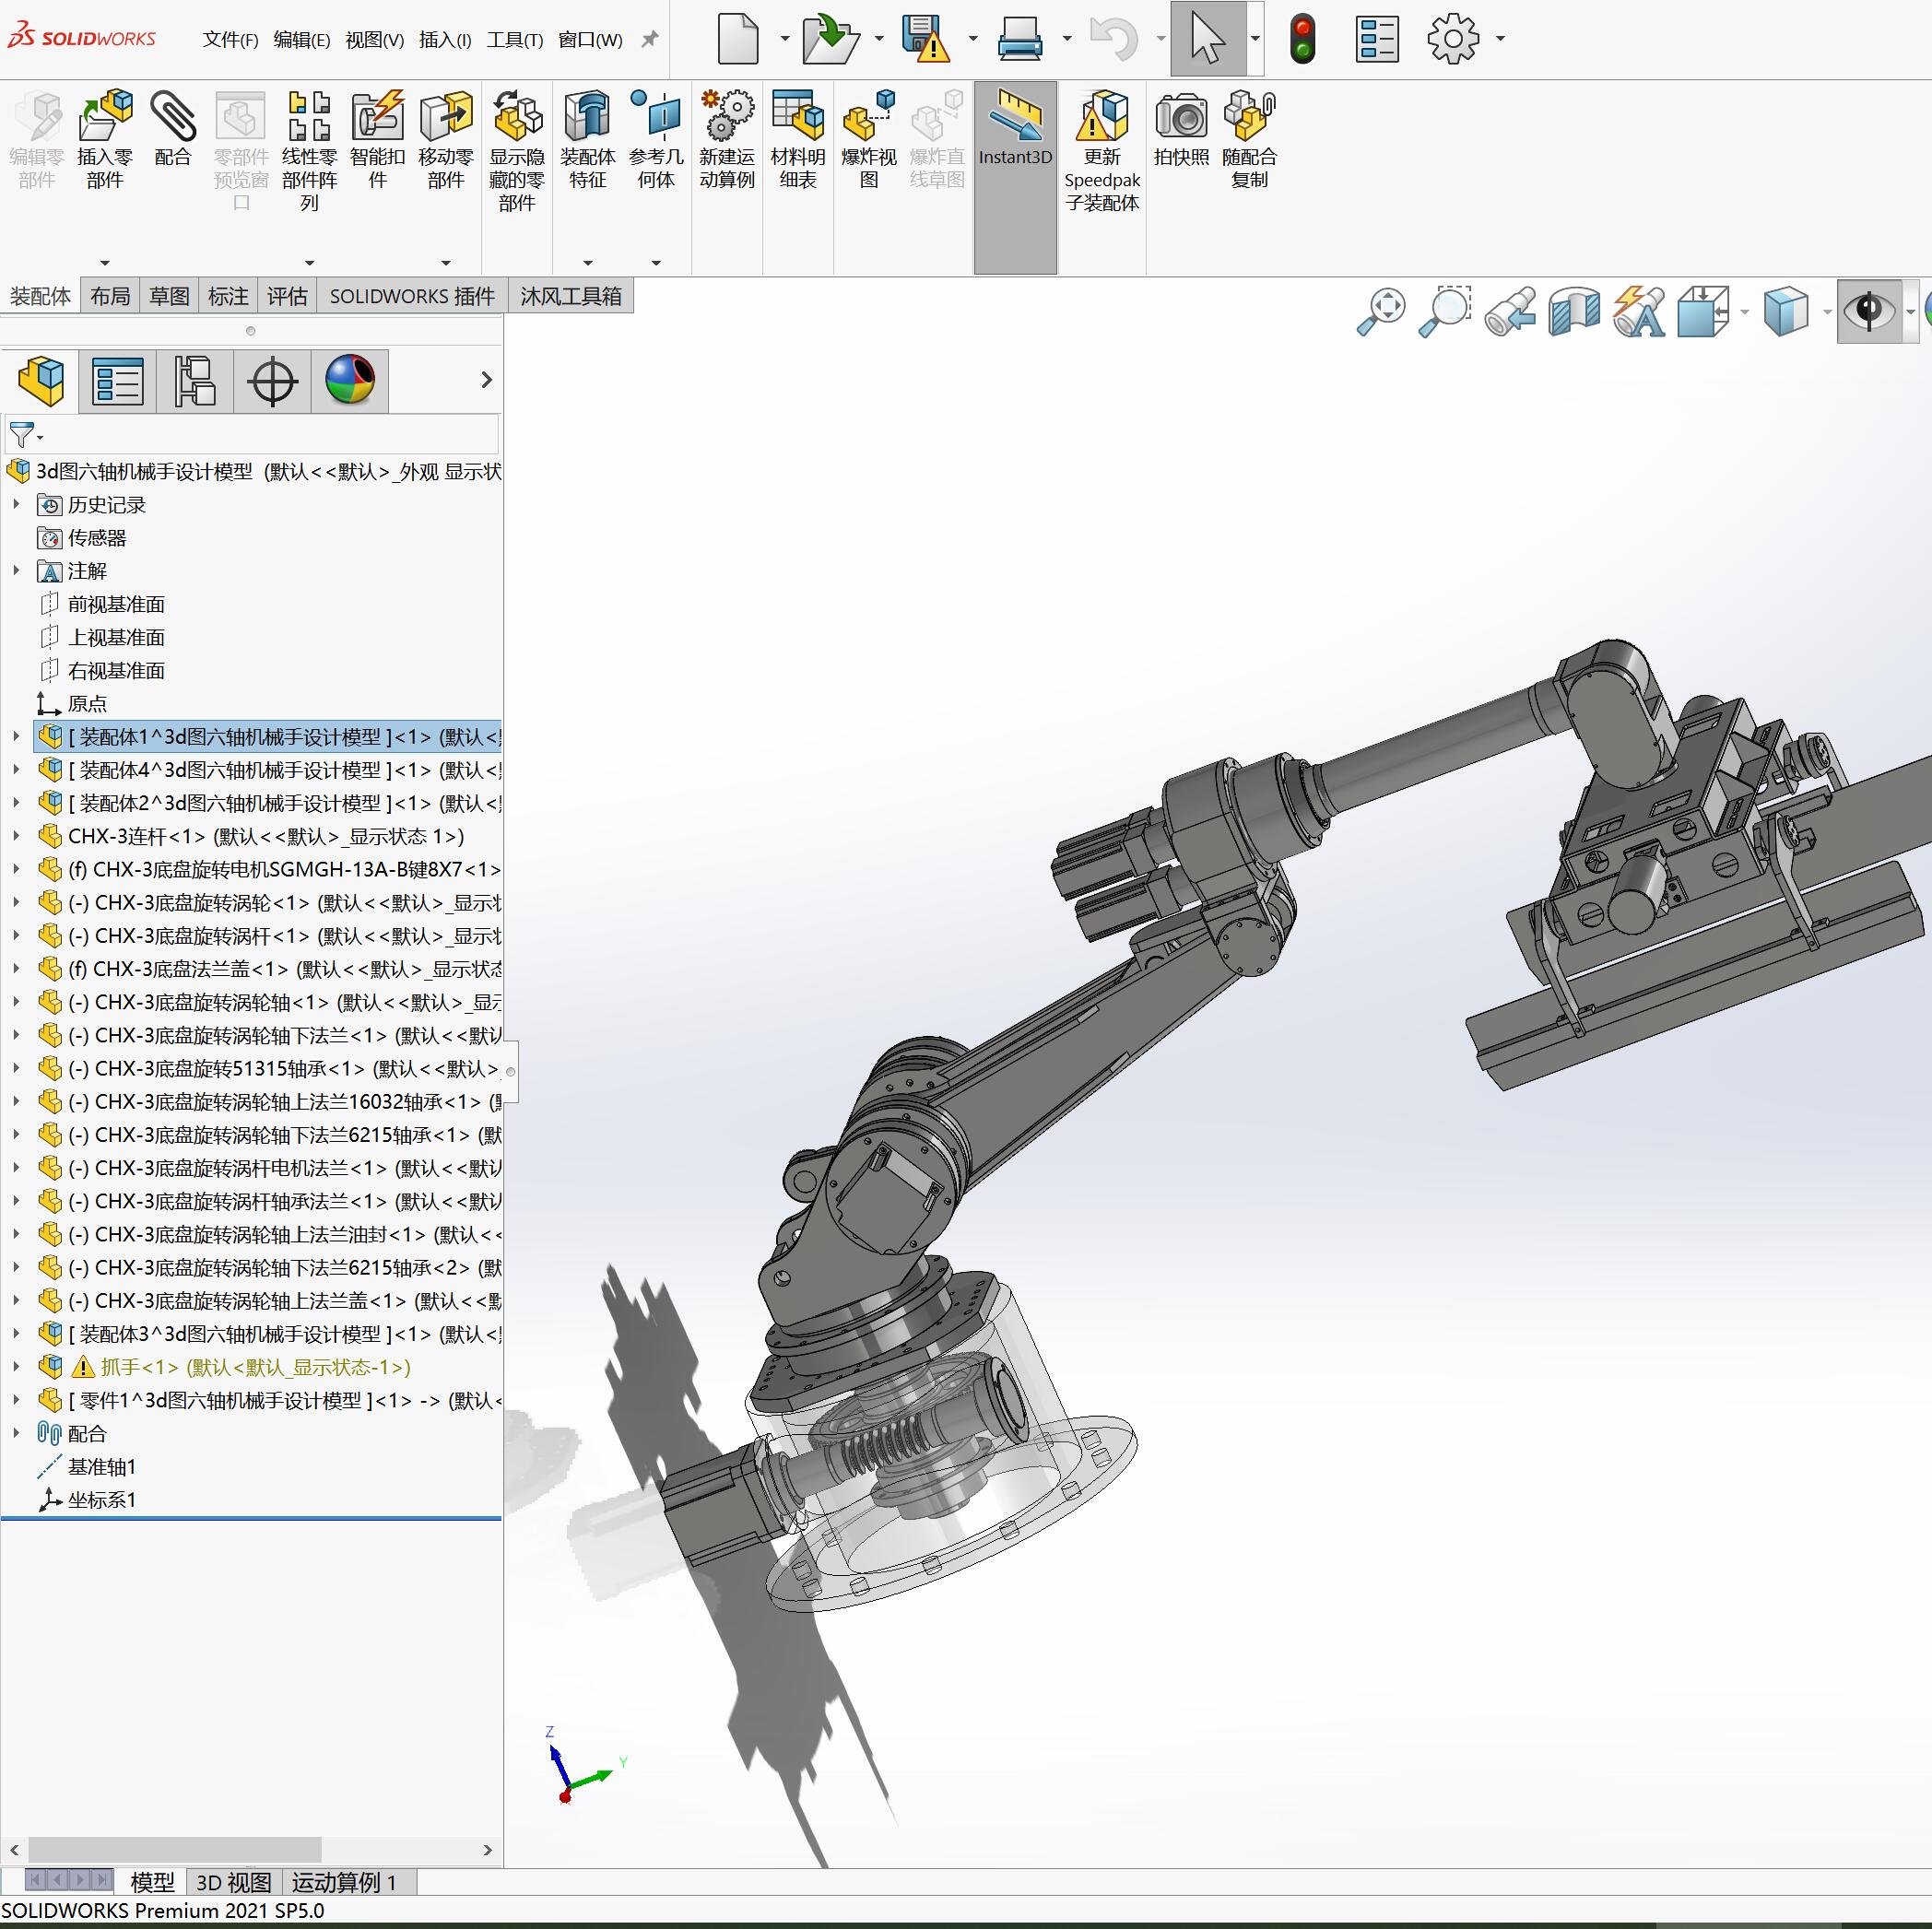Open the Display Style cube icon
The image size is (1932, 1929).
tap(1786, 311)
